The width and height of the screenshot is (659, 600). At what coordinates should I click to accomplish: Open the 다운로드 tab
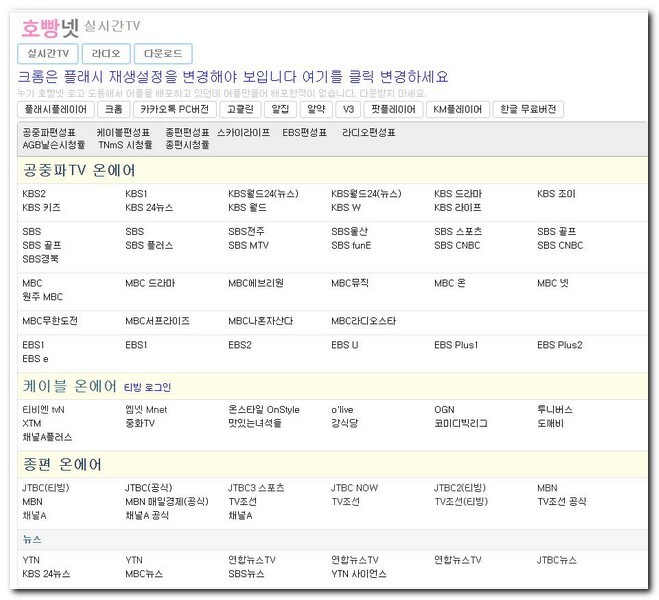(163, 54)
